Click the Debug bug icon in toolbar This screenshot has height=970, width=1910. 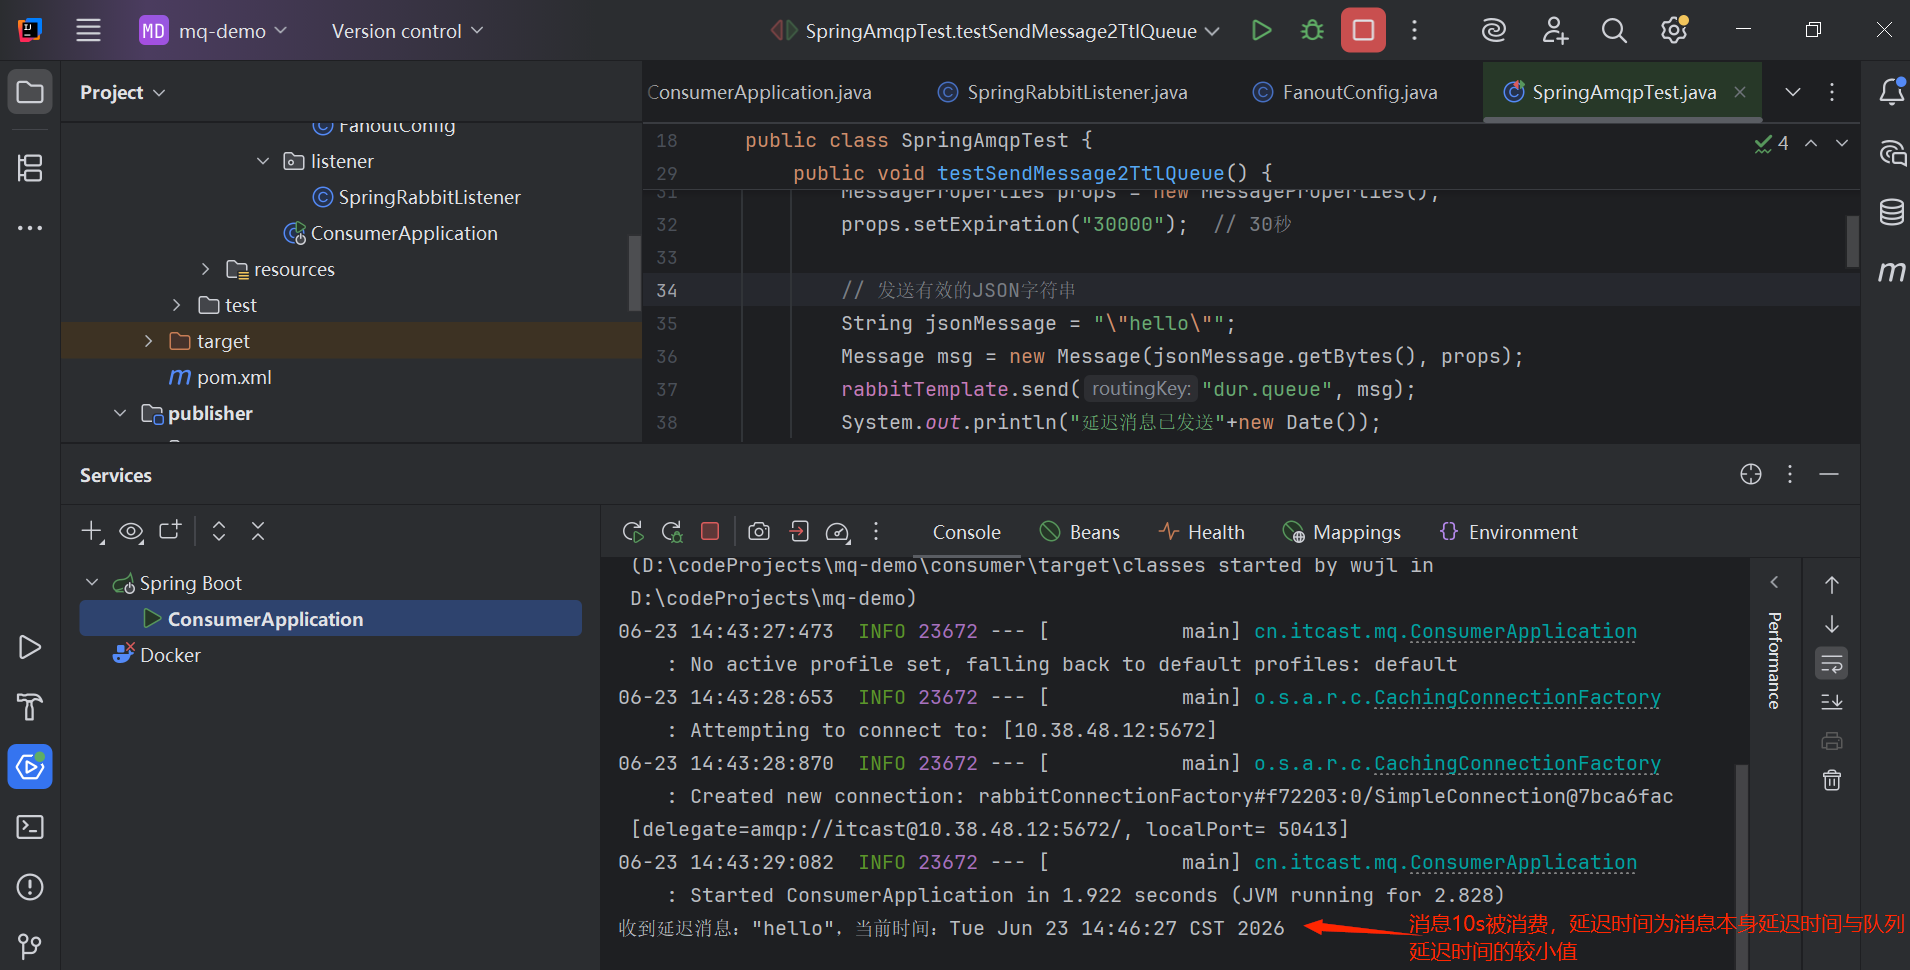(x=1312, y=31)
